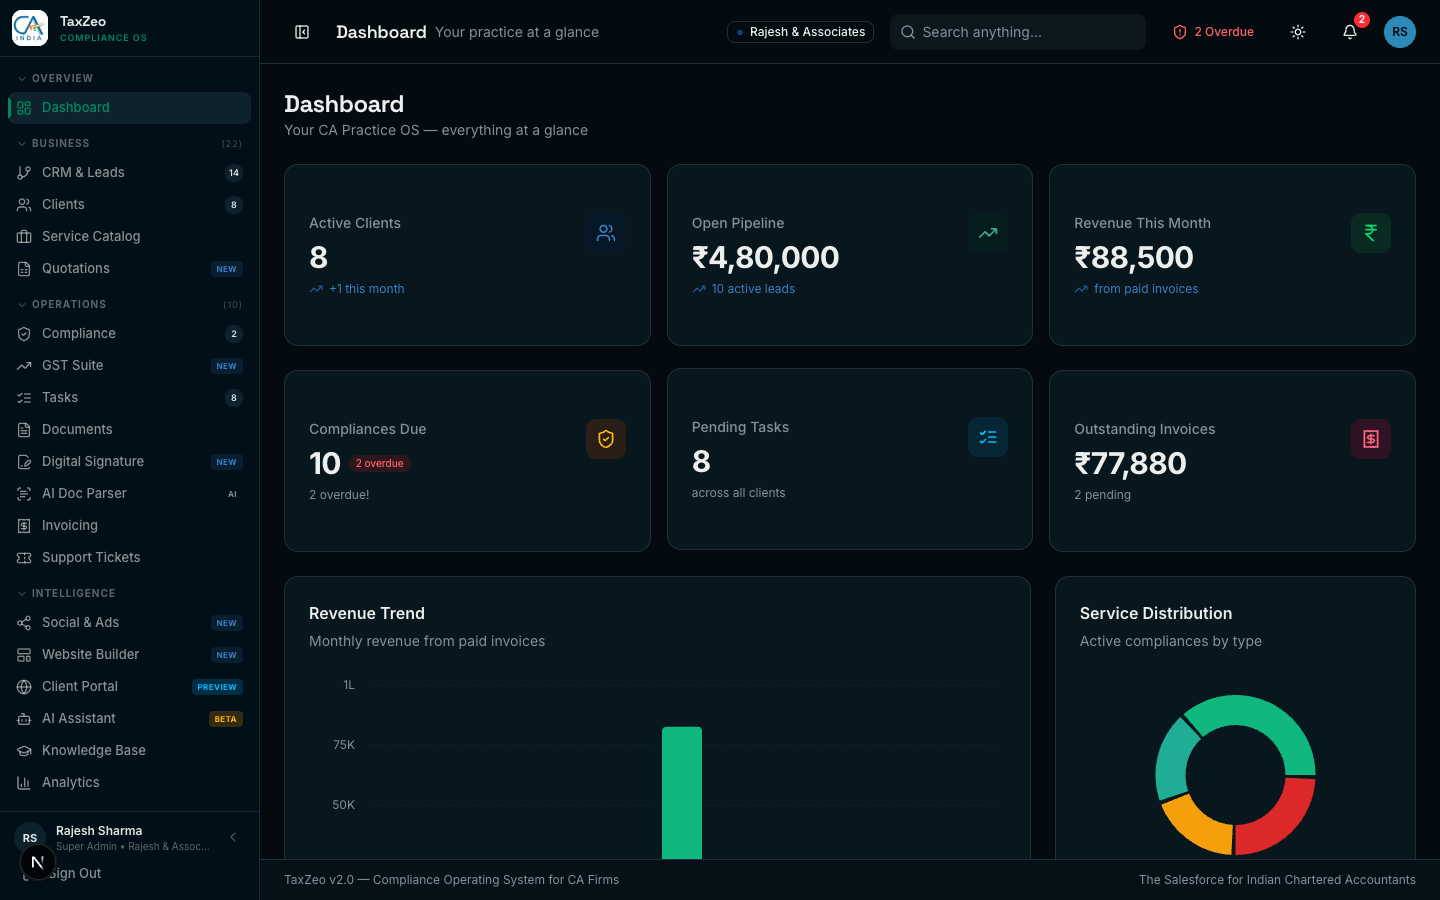Click the TaxZeo CA India logo
Image resolution: width=1440 pixels, height=900 pixels.
point(30,28)
